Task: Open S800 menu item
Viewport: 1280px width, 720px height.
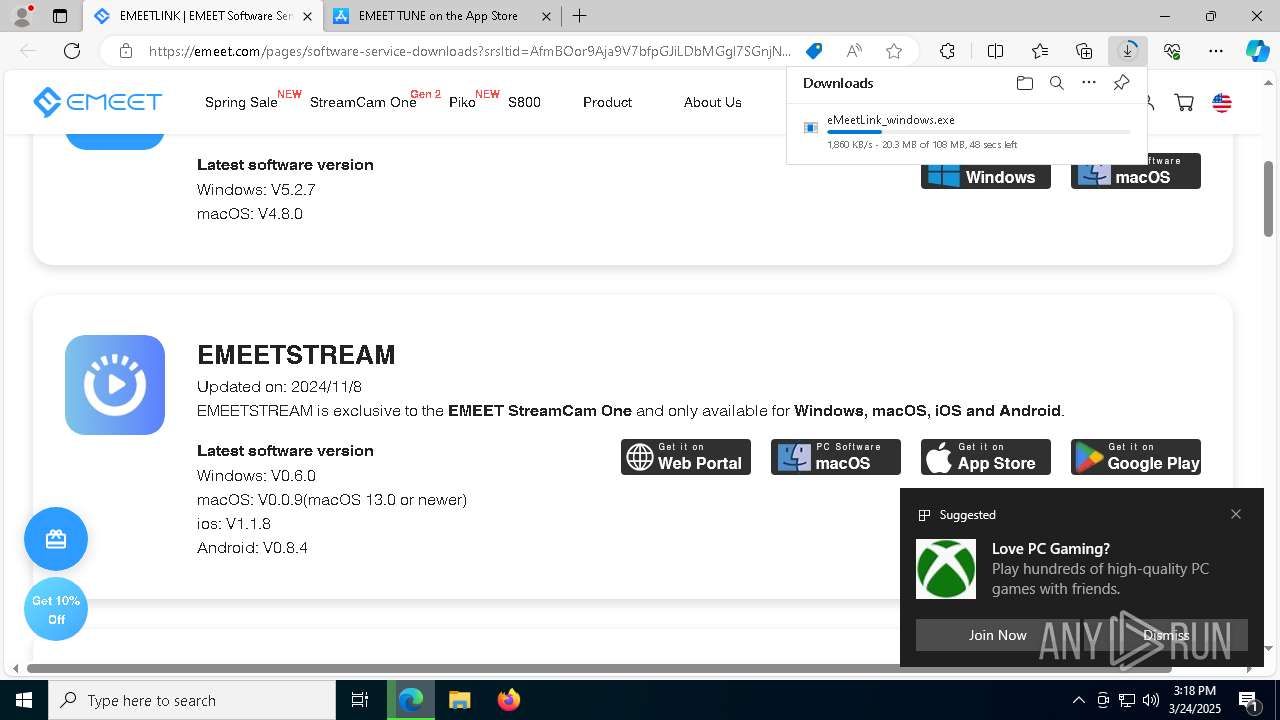Action: click(524, 102)
